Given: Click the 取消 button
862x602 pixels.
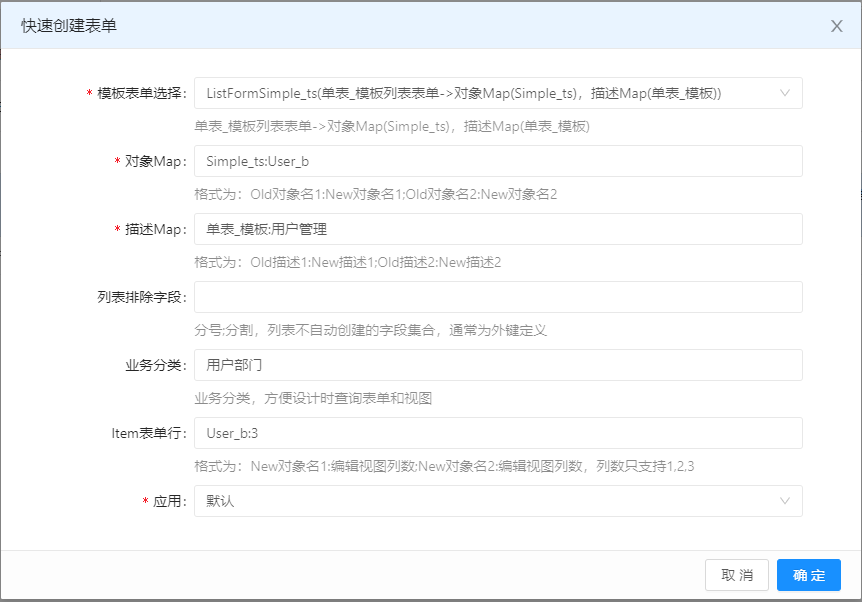Looking at the screenshot, I should (737, 575).
